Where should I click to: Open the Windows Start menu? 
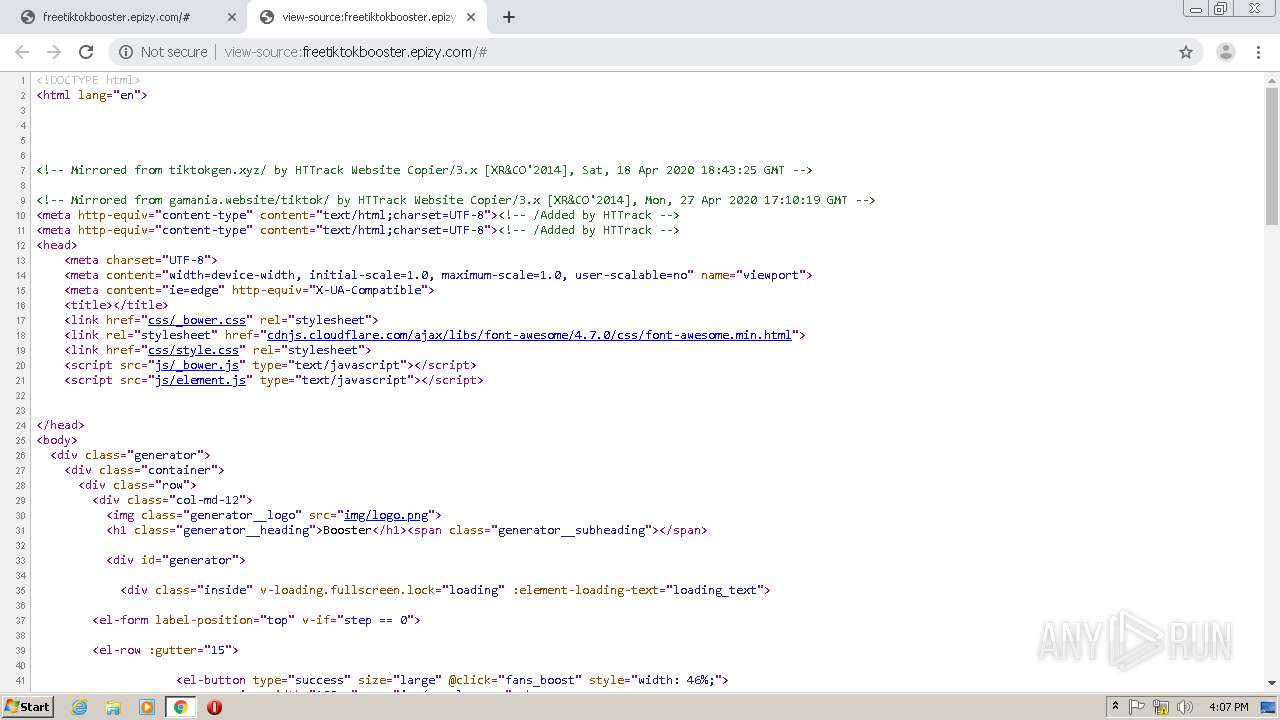27,706
